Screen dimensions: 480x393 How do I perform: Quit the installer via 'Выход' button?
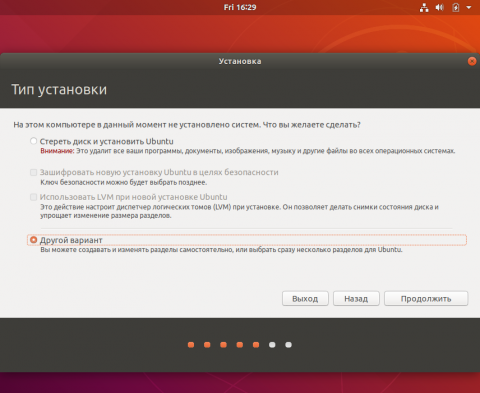tap(305, 298)
